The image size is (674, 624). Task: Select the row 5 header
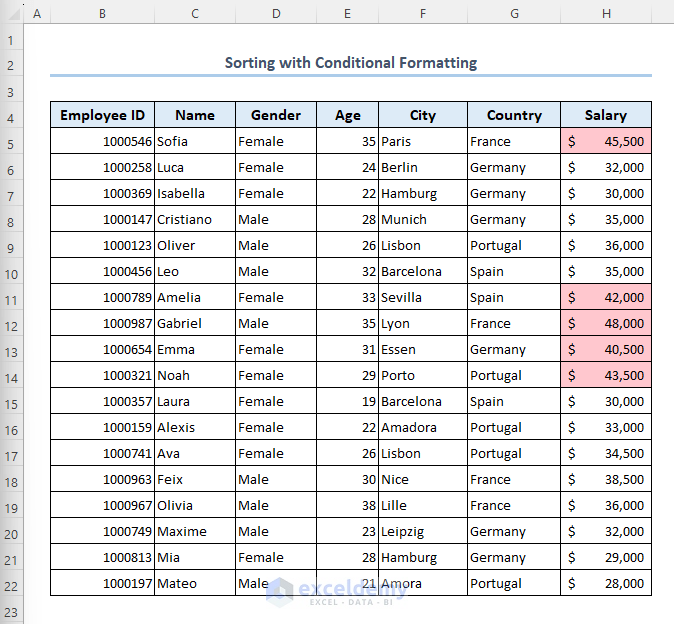(12, 142)
